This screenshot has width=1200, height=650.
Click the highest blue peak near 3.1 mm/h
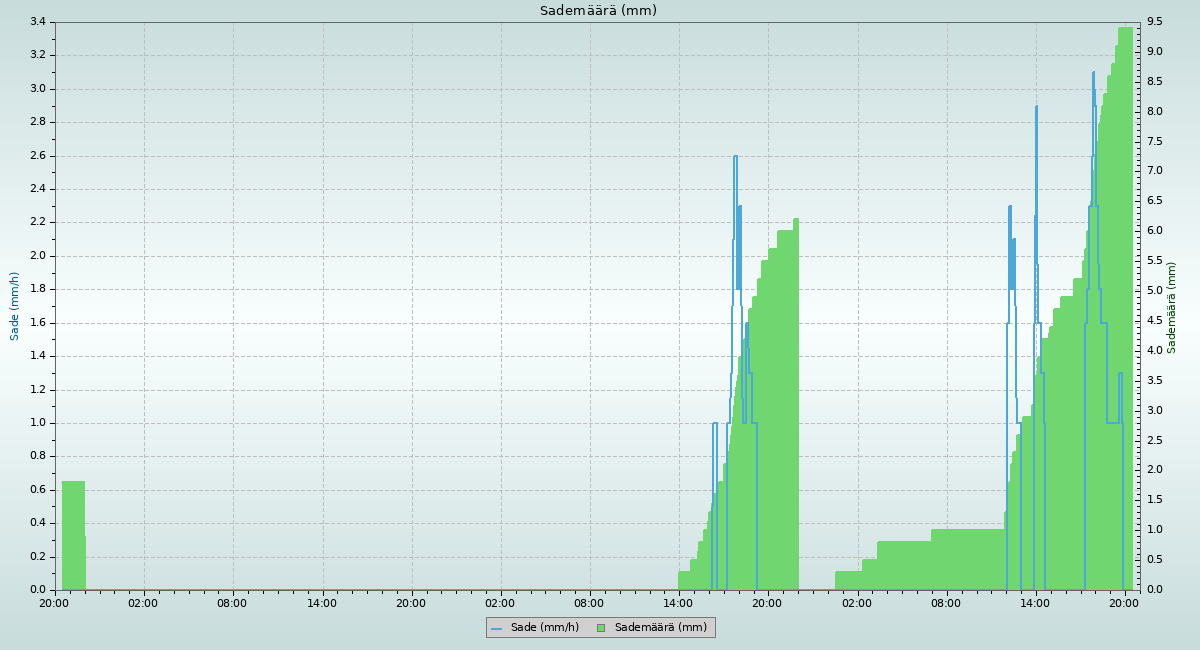tap(1093, 73)
